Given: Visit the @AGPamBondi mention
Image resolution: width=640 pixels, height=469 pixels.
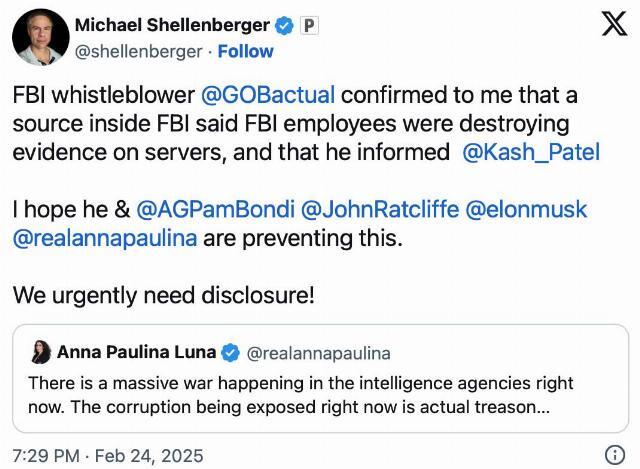Looking at the screenshot, I should pyautogui.click(x=215, y=209).
